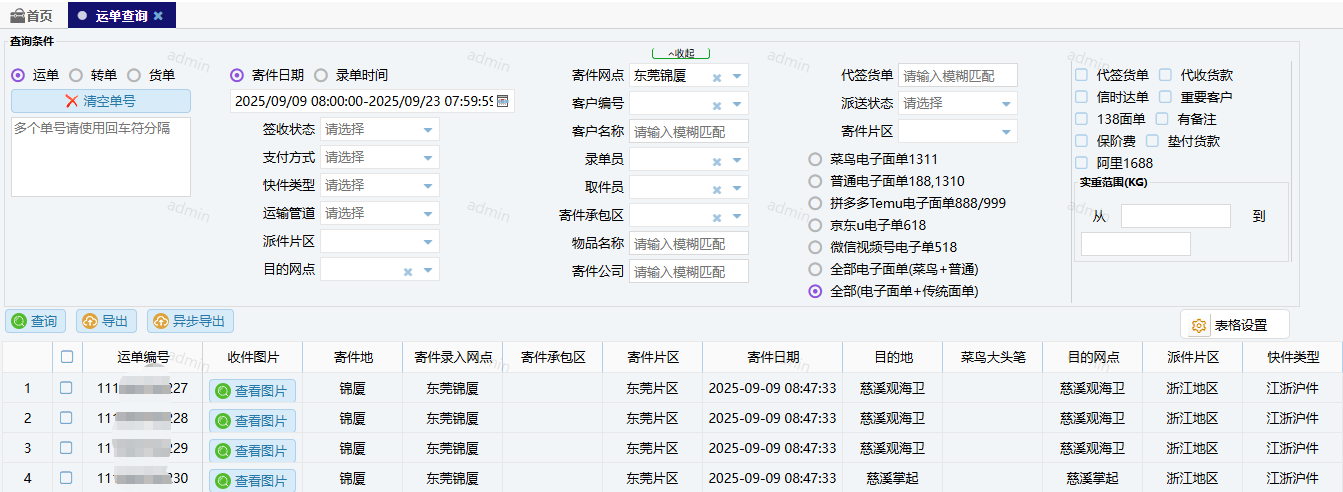Screen dimensions: 1343x492
Task: Collapse query panel with 收起 toggle
Action: (680, 53)
